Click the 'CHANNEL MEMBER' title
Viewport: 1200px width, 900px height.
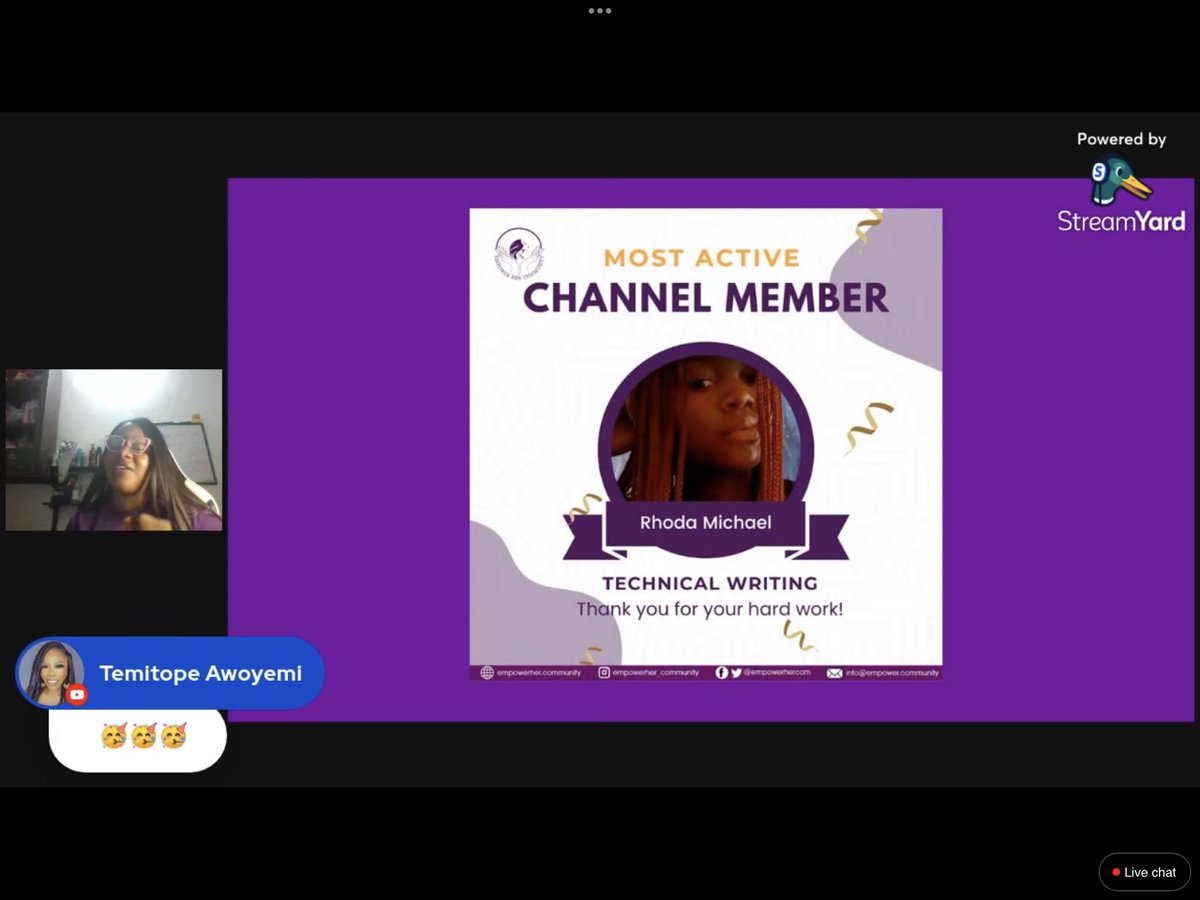(x=705, y=297)
